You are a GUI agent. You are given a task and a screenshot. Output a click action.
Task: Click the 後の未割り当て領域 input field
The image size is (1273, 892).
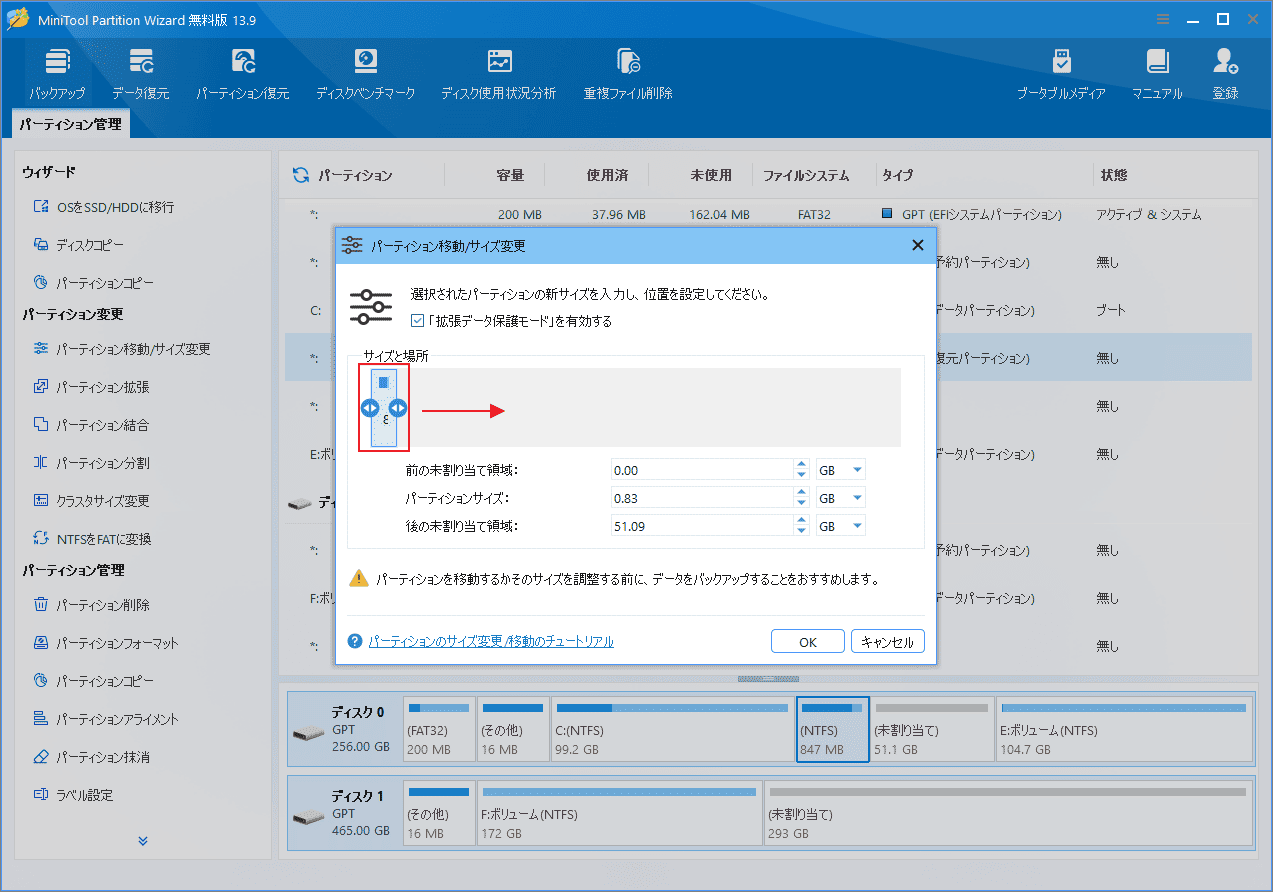(703, 526)
